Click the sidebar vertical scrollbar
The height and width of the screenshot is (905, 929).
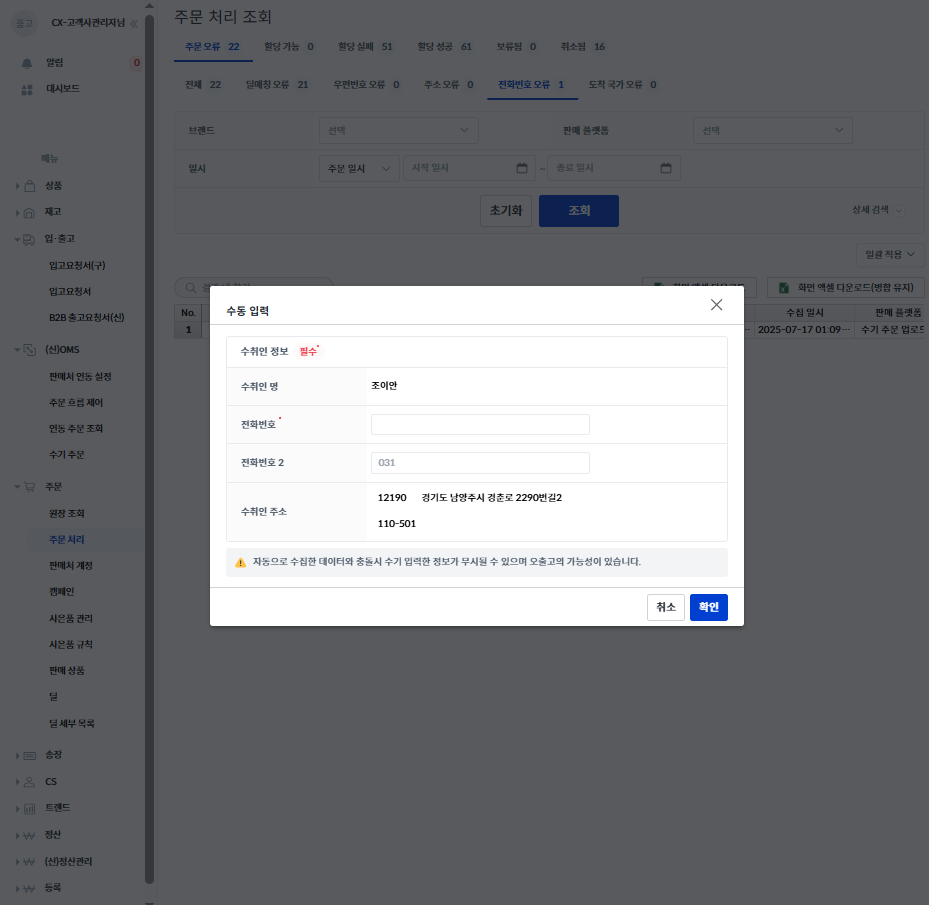pyautogui.click(x=149, y=450)
